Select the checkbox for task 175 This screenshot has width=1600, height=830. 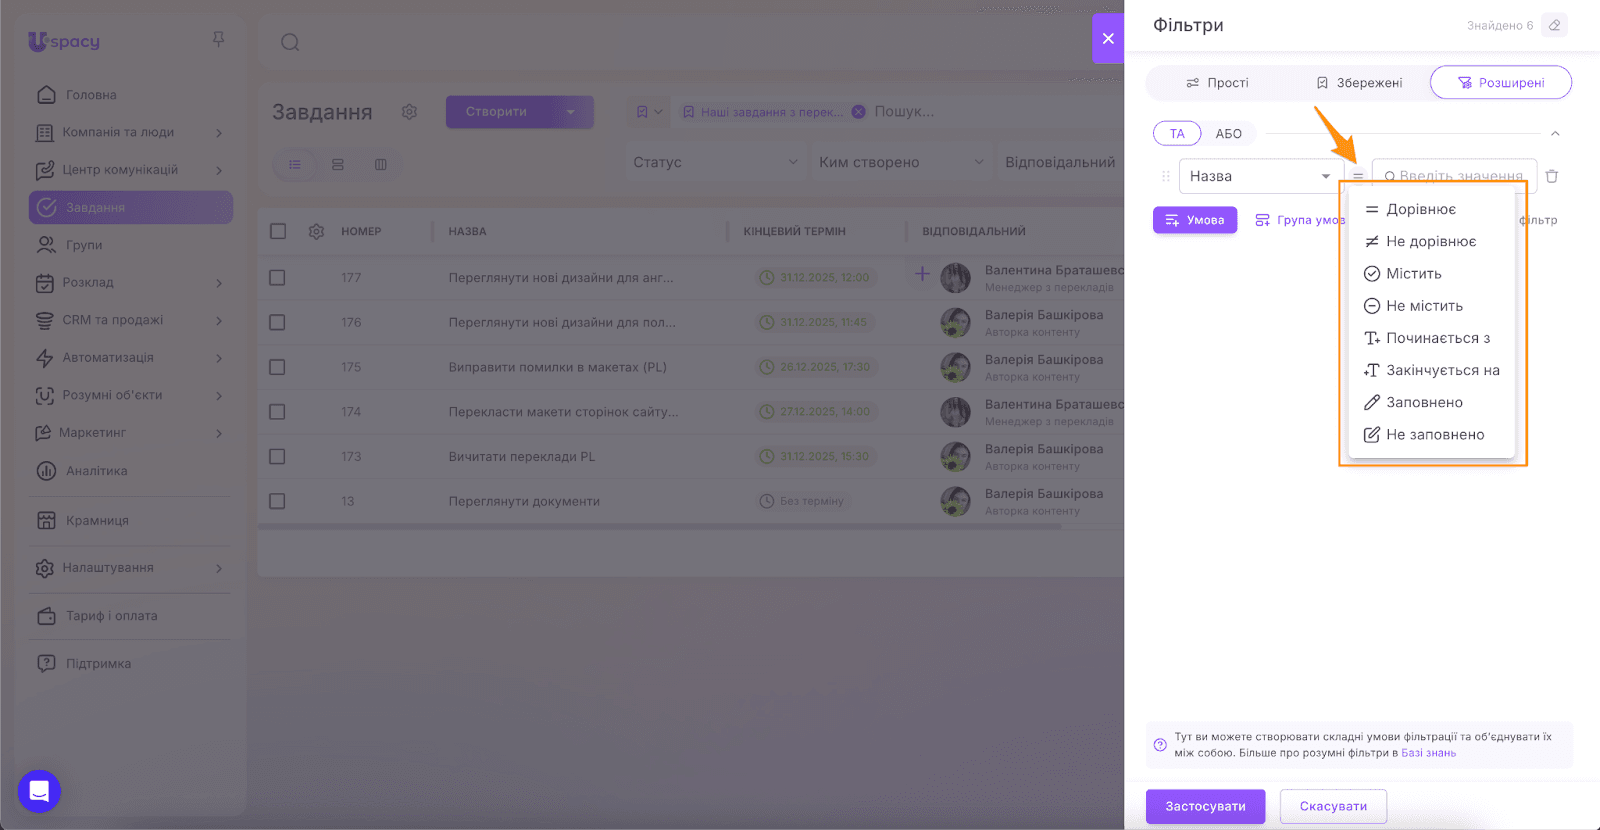(277, 367)
